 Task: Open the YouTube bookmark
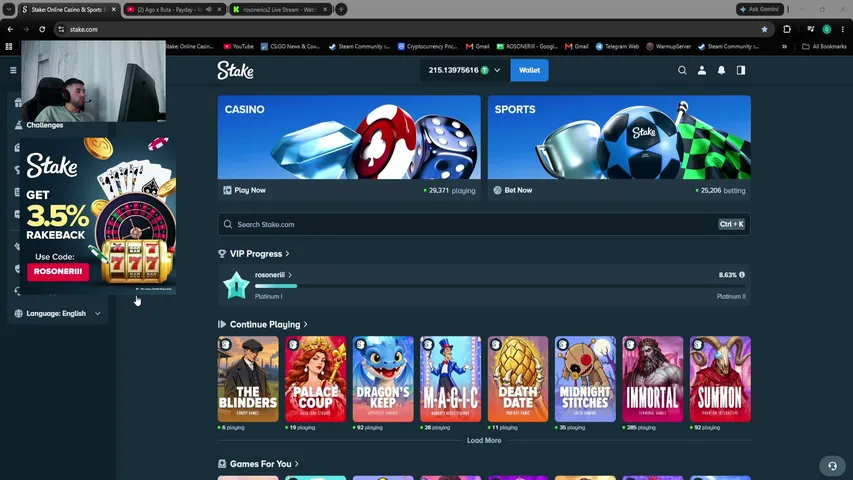[238, 47]
